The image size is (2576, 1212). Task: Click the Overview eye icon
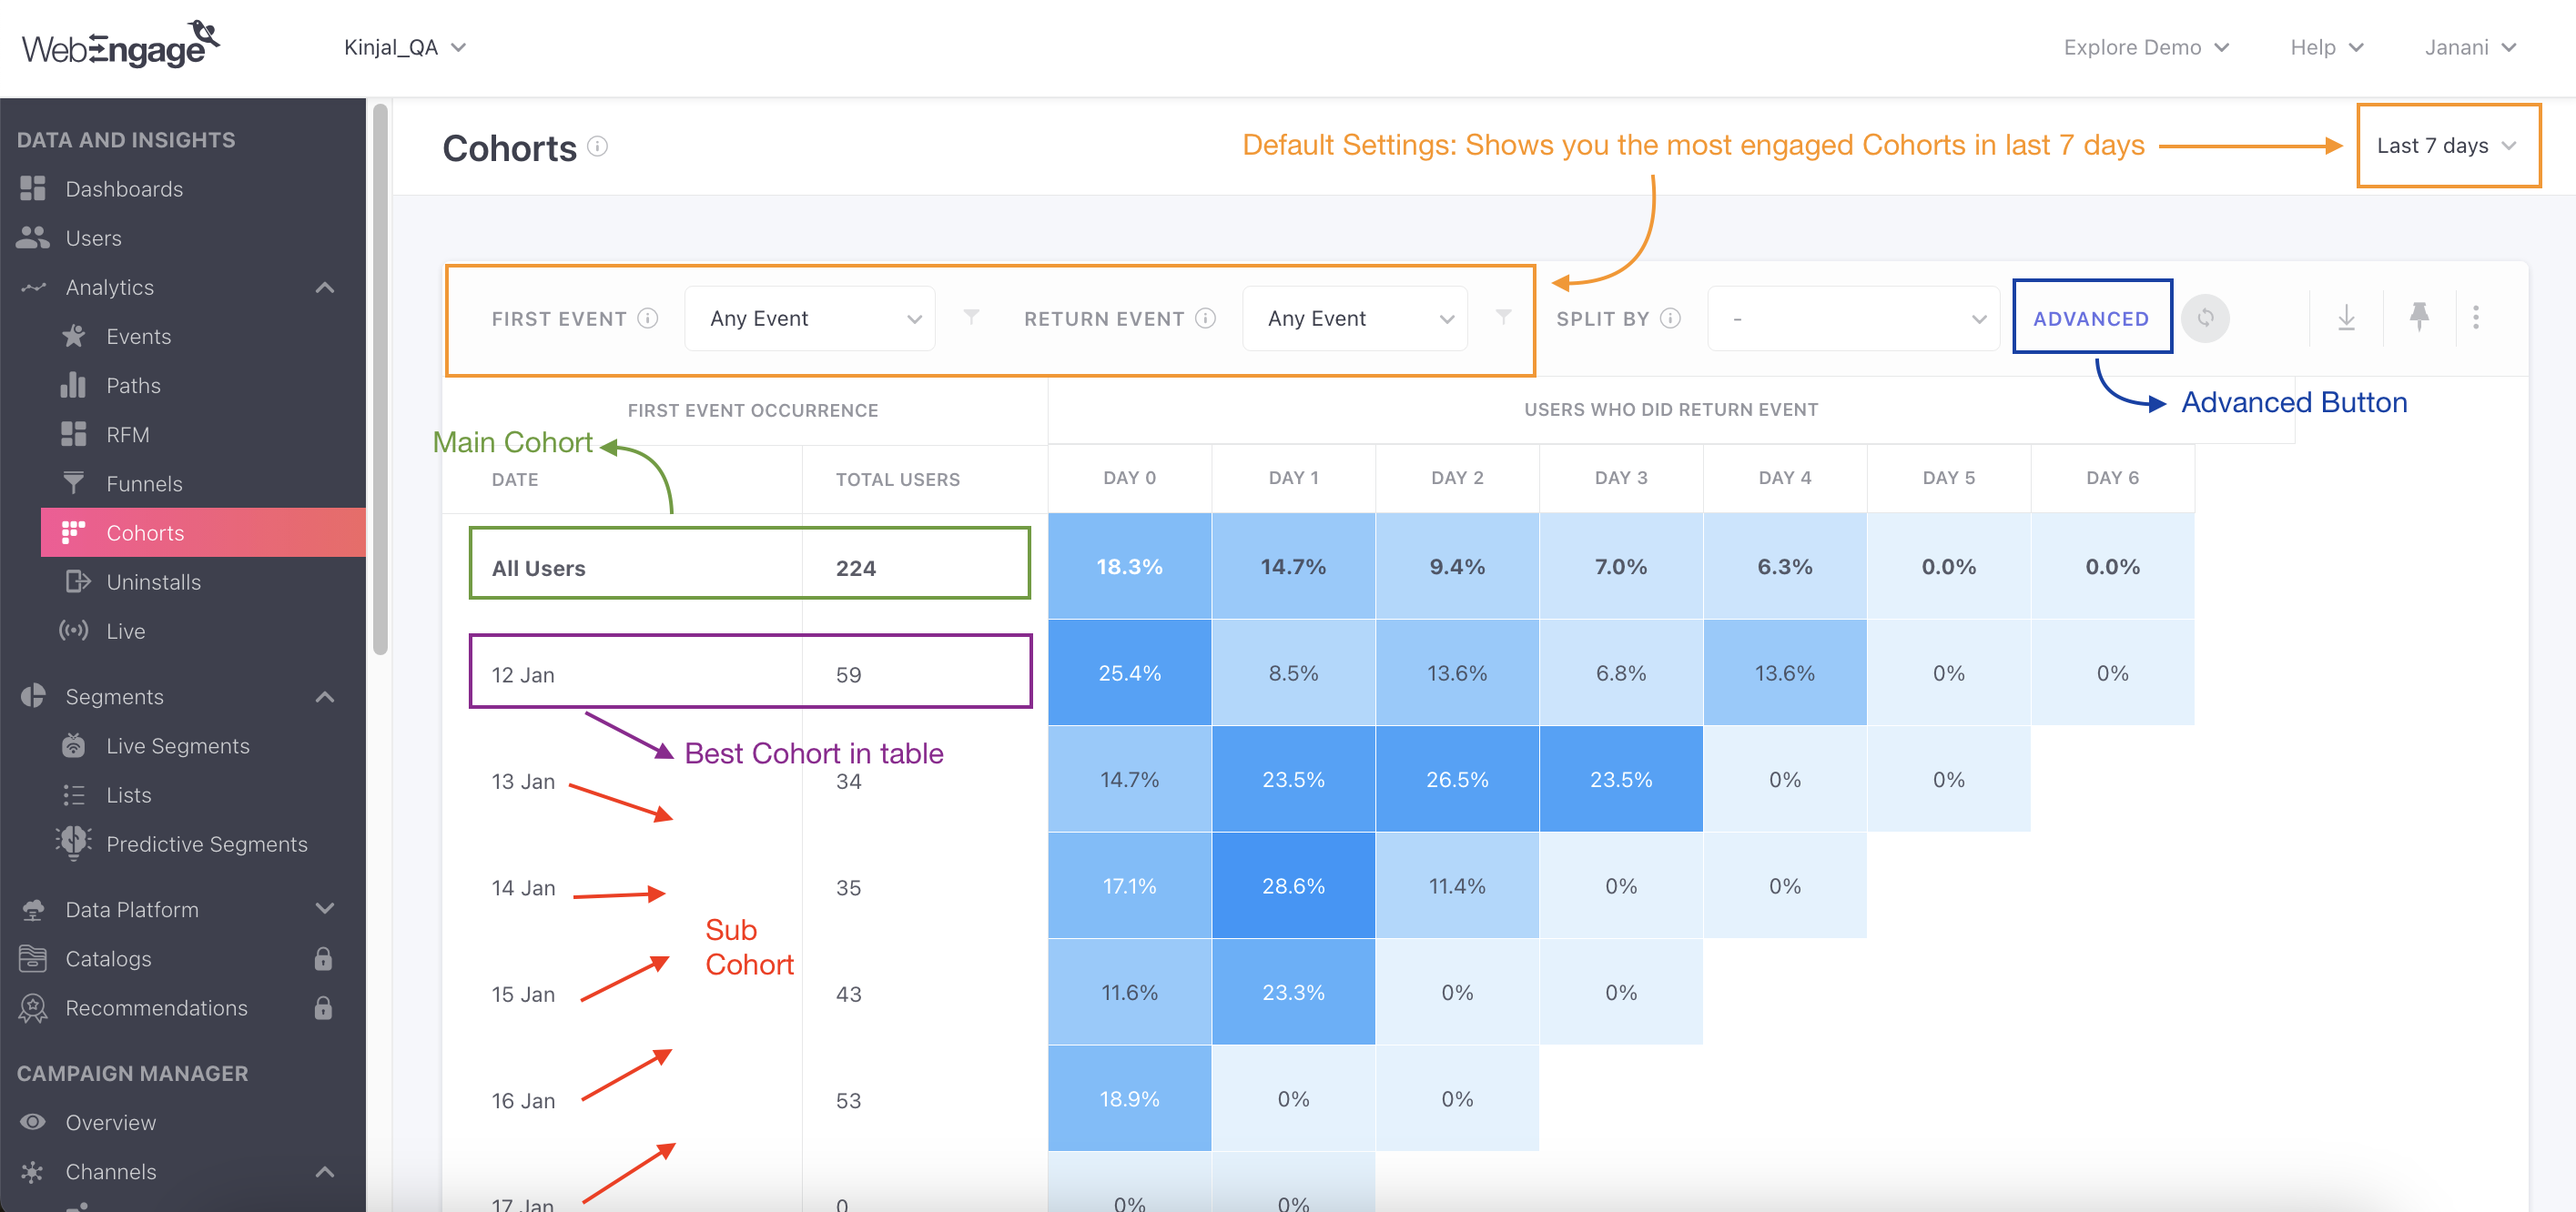[33, 1121]
